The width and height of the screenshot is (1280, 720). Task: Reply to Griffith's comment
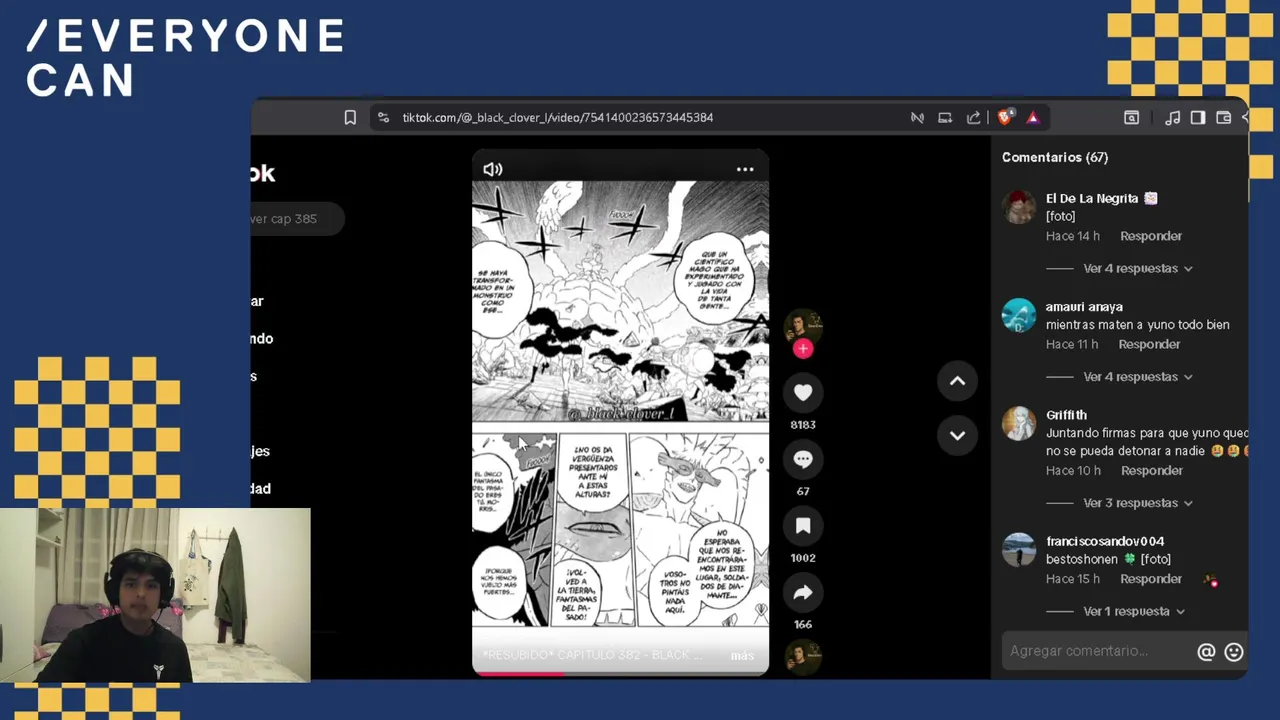point(1152,470)
